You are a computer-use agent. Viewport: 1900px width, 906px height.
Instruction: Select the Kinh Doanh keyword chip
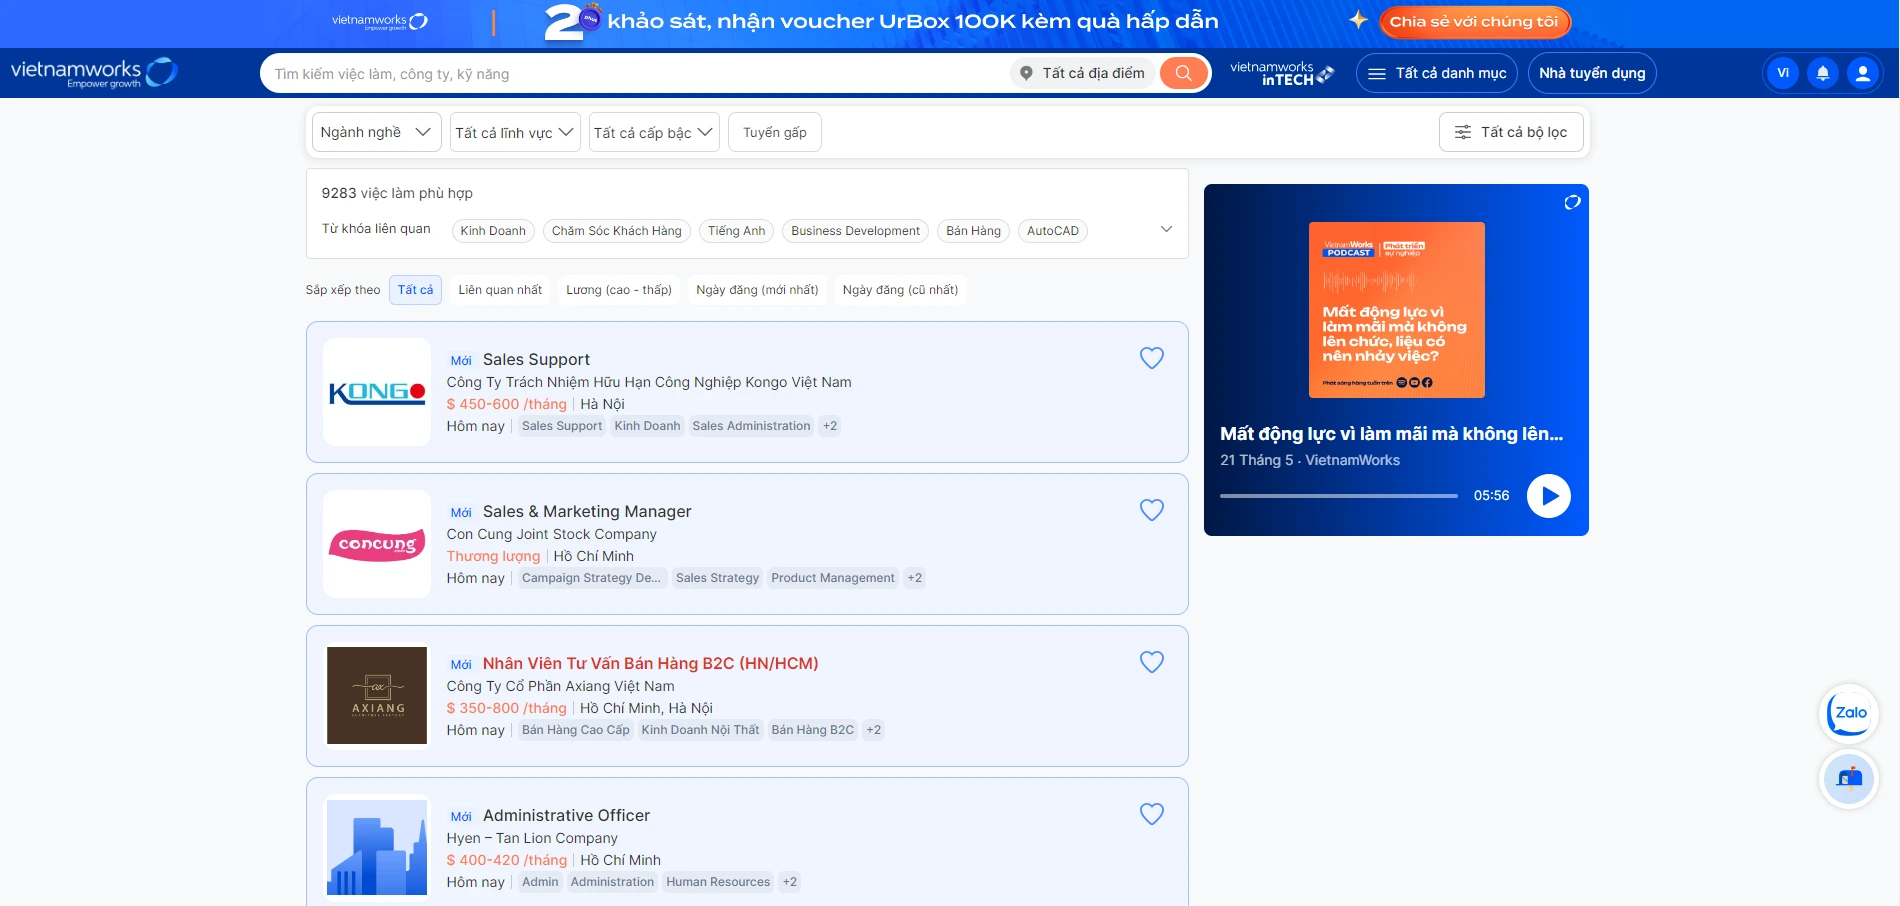tap(493, 231)
